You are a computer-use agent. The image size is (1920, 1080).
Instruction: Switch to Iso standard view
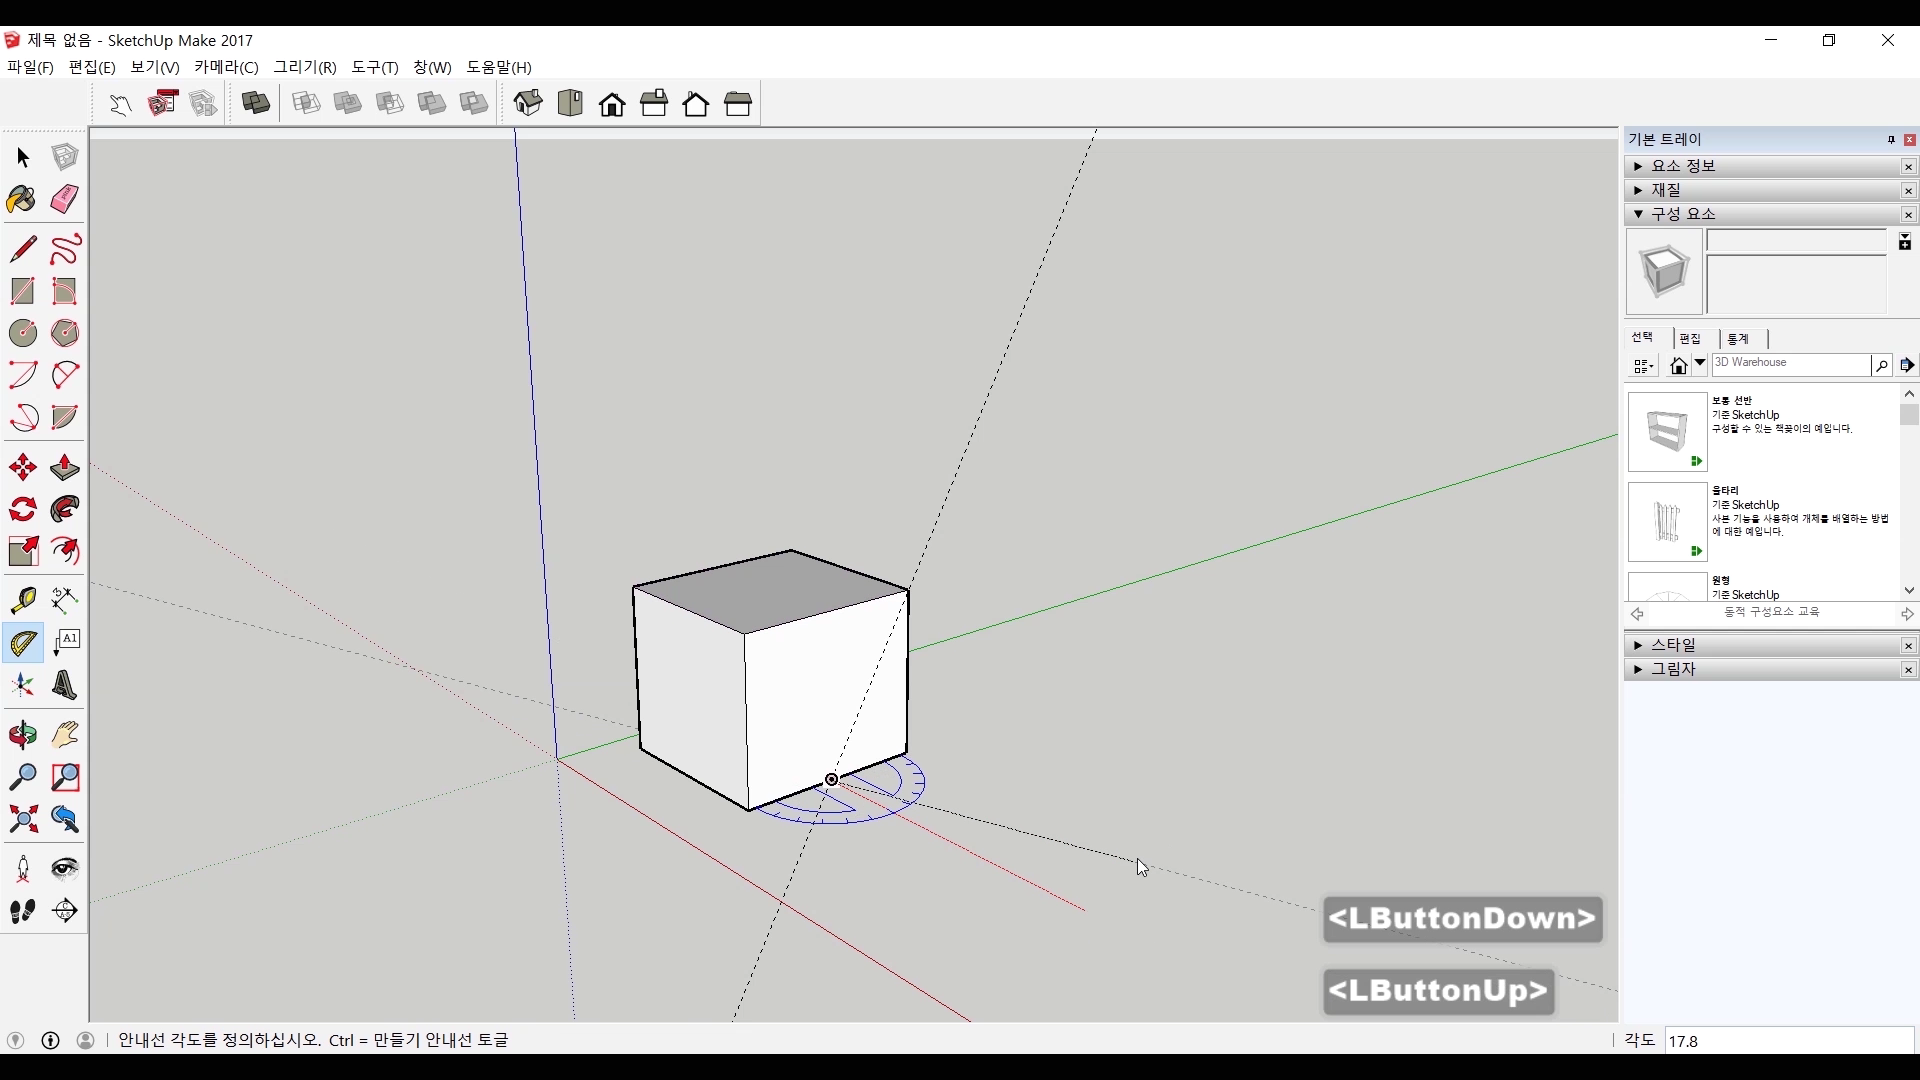point(528,103)
